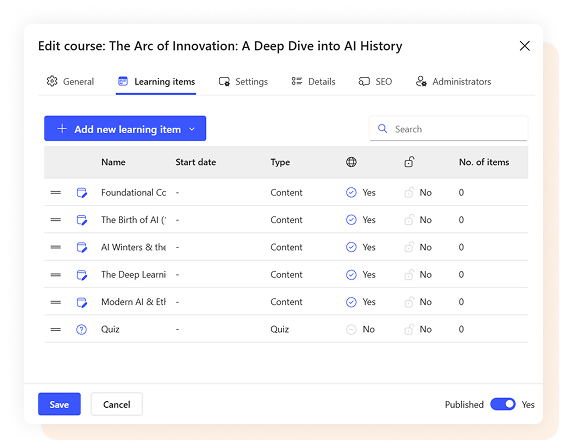Click the padlock icon in Modern AI row
This screenshot has height=448, width=567.
coord(409,302)
